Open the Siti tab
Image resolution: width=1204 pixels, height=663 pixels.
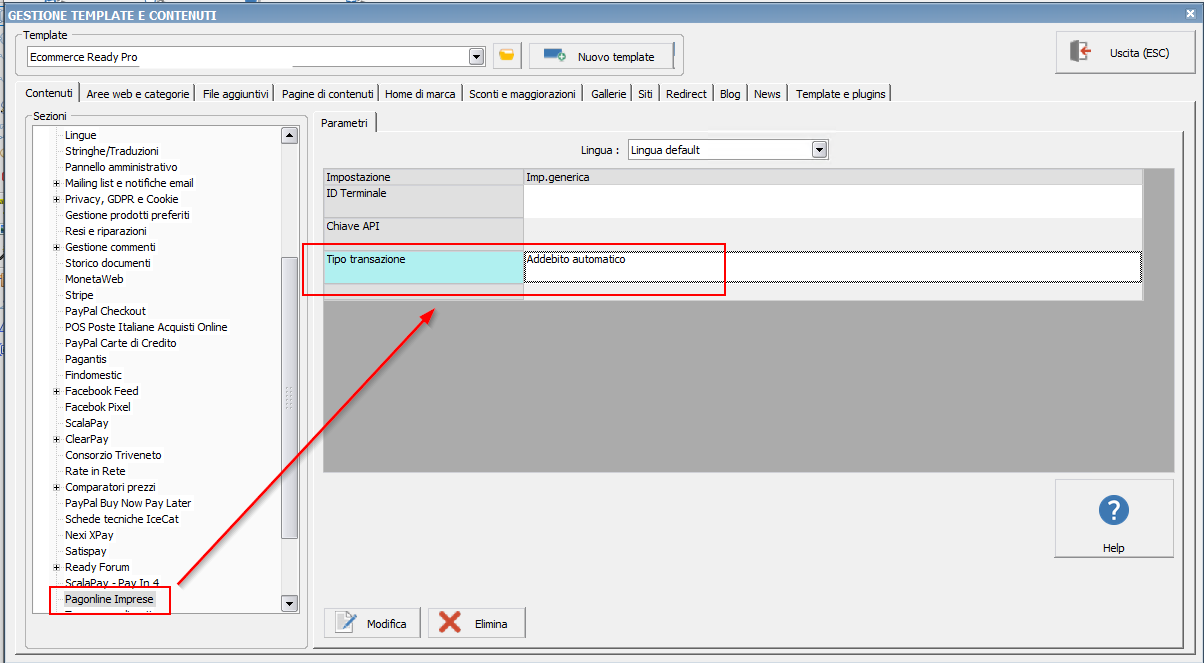click(645, 94)
